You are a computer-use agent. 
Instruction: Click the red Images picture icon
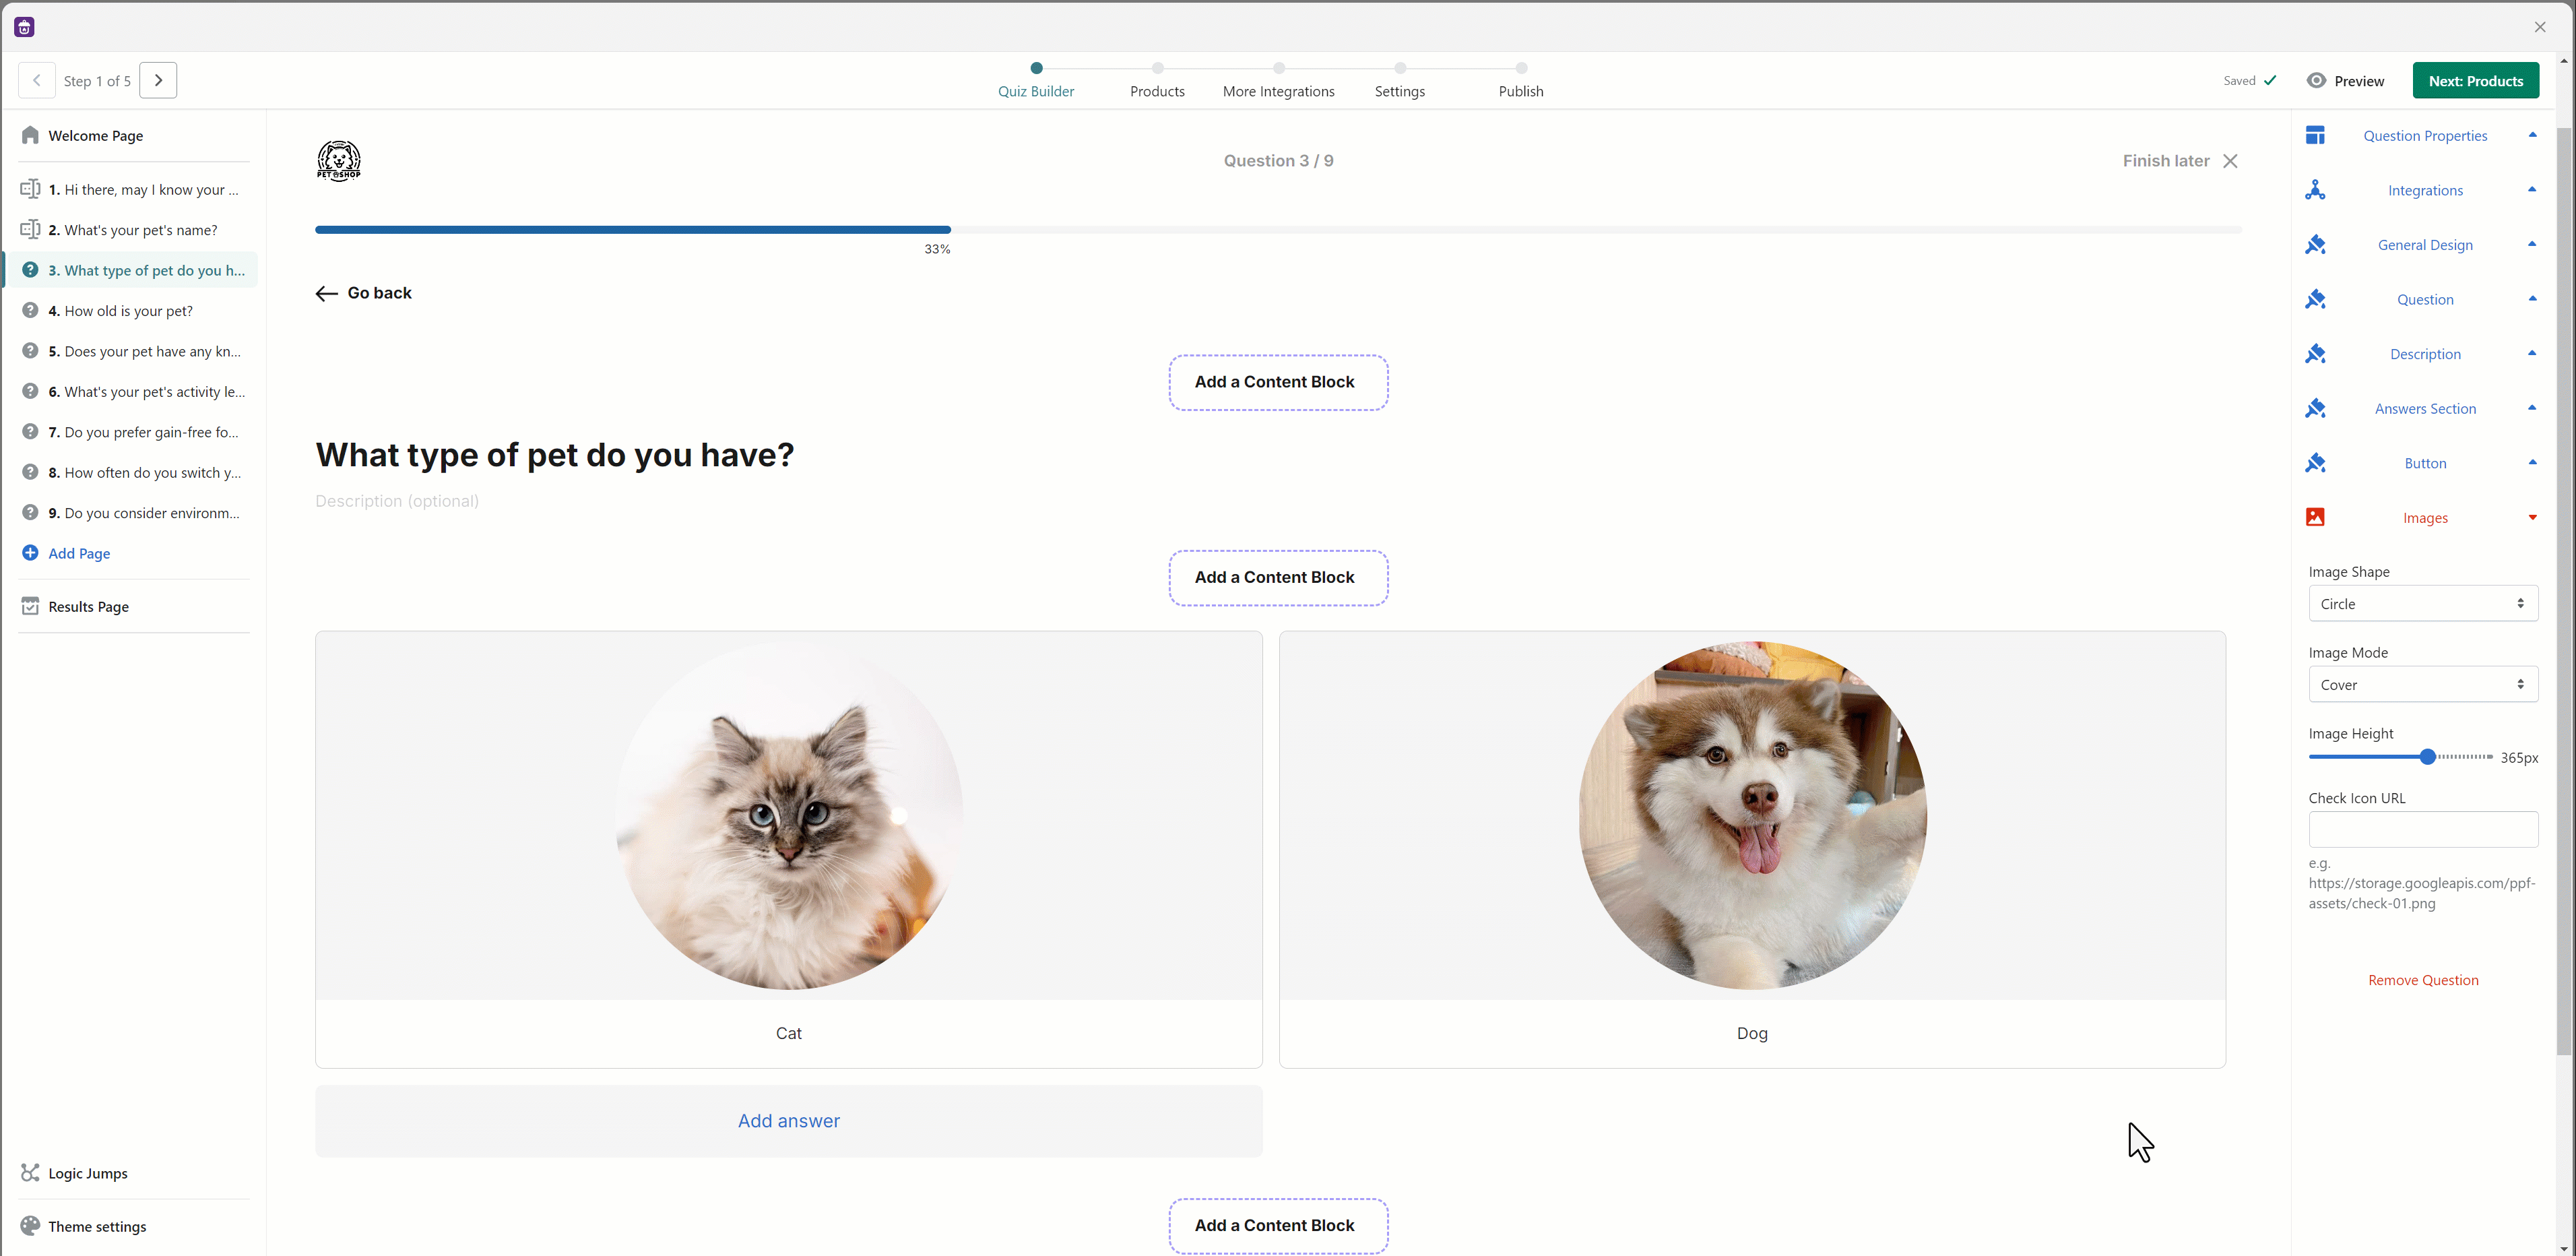click(2315, 517)
